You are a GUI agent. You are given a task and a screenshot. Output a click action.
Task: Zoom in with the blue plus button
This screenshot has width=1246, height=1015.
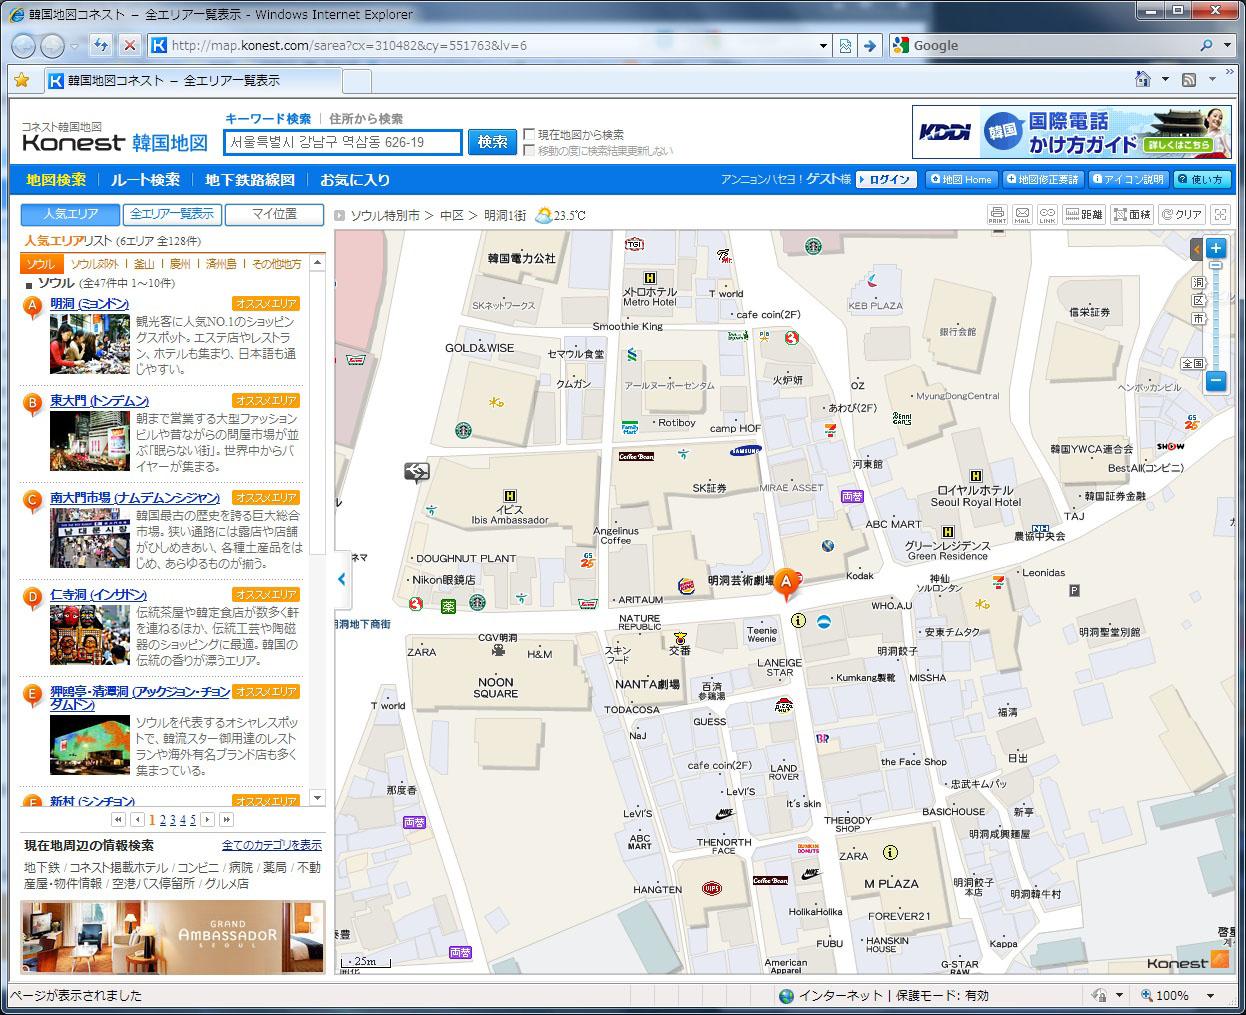pos(1215,249)
